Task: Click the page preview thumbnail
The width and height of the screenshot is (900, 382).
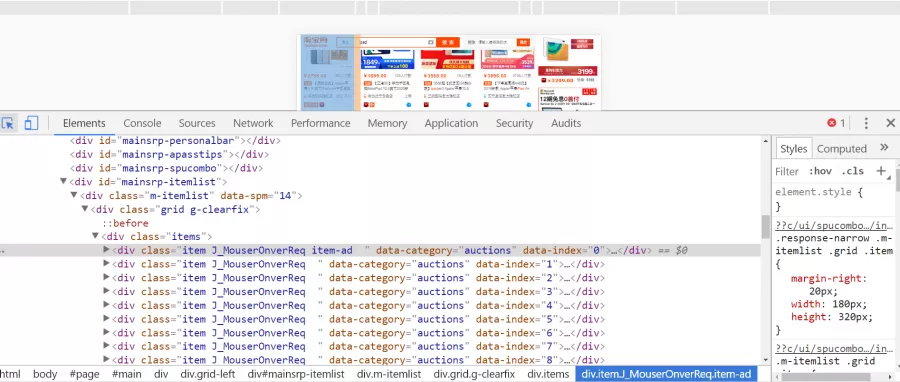Action: [449, 72]
